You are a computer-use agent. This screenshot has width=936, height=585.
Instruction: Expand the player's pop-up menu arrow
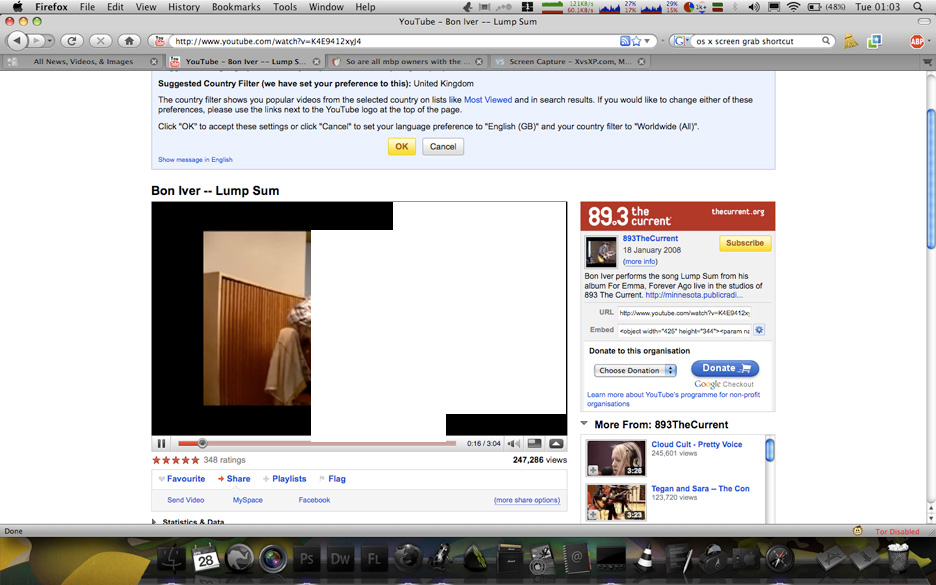(x=556, y=444)
